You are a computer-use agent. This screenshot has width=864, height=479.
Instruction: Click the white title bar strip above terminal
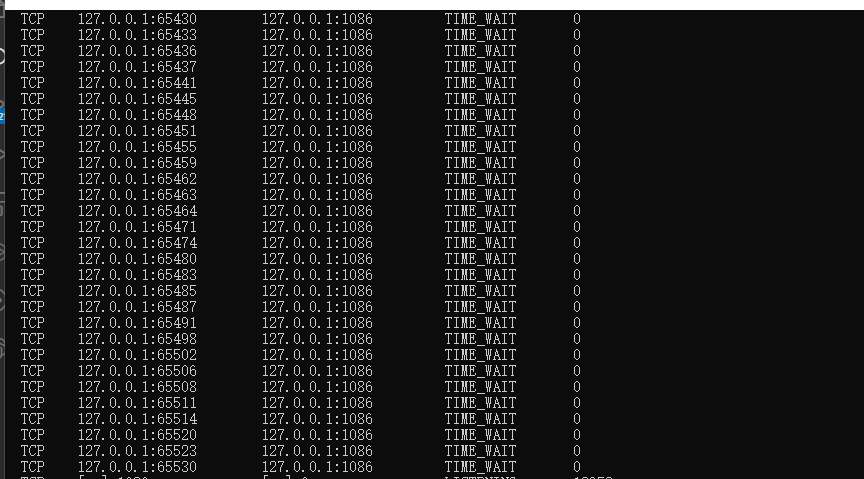click(434, 4)
